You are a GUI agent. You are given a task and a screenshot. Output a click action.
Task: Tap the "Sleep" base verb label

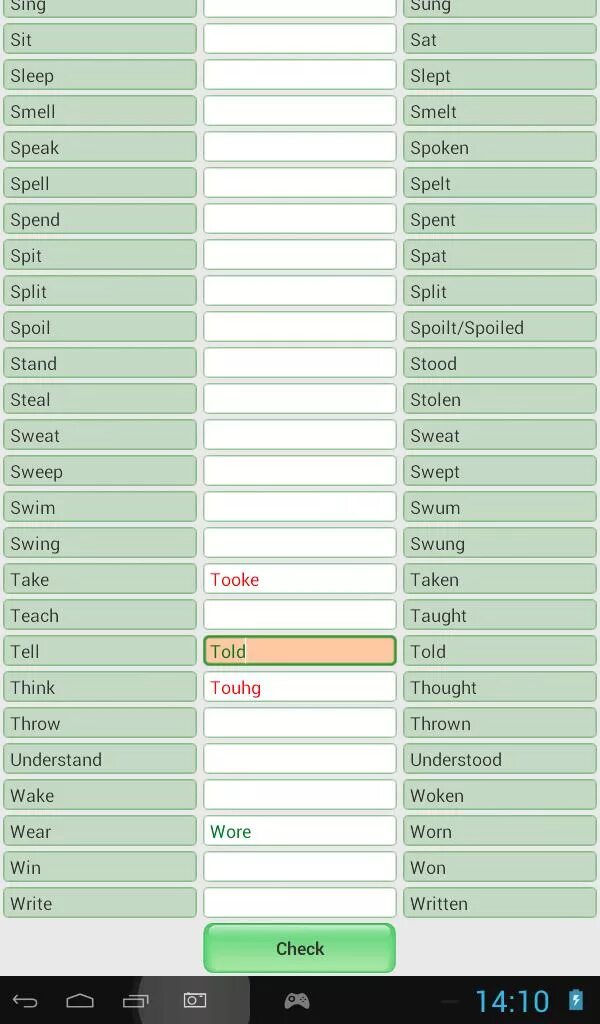point(100,75)
